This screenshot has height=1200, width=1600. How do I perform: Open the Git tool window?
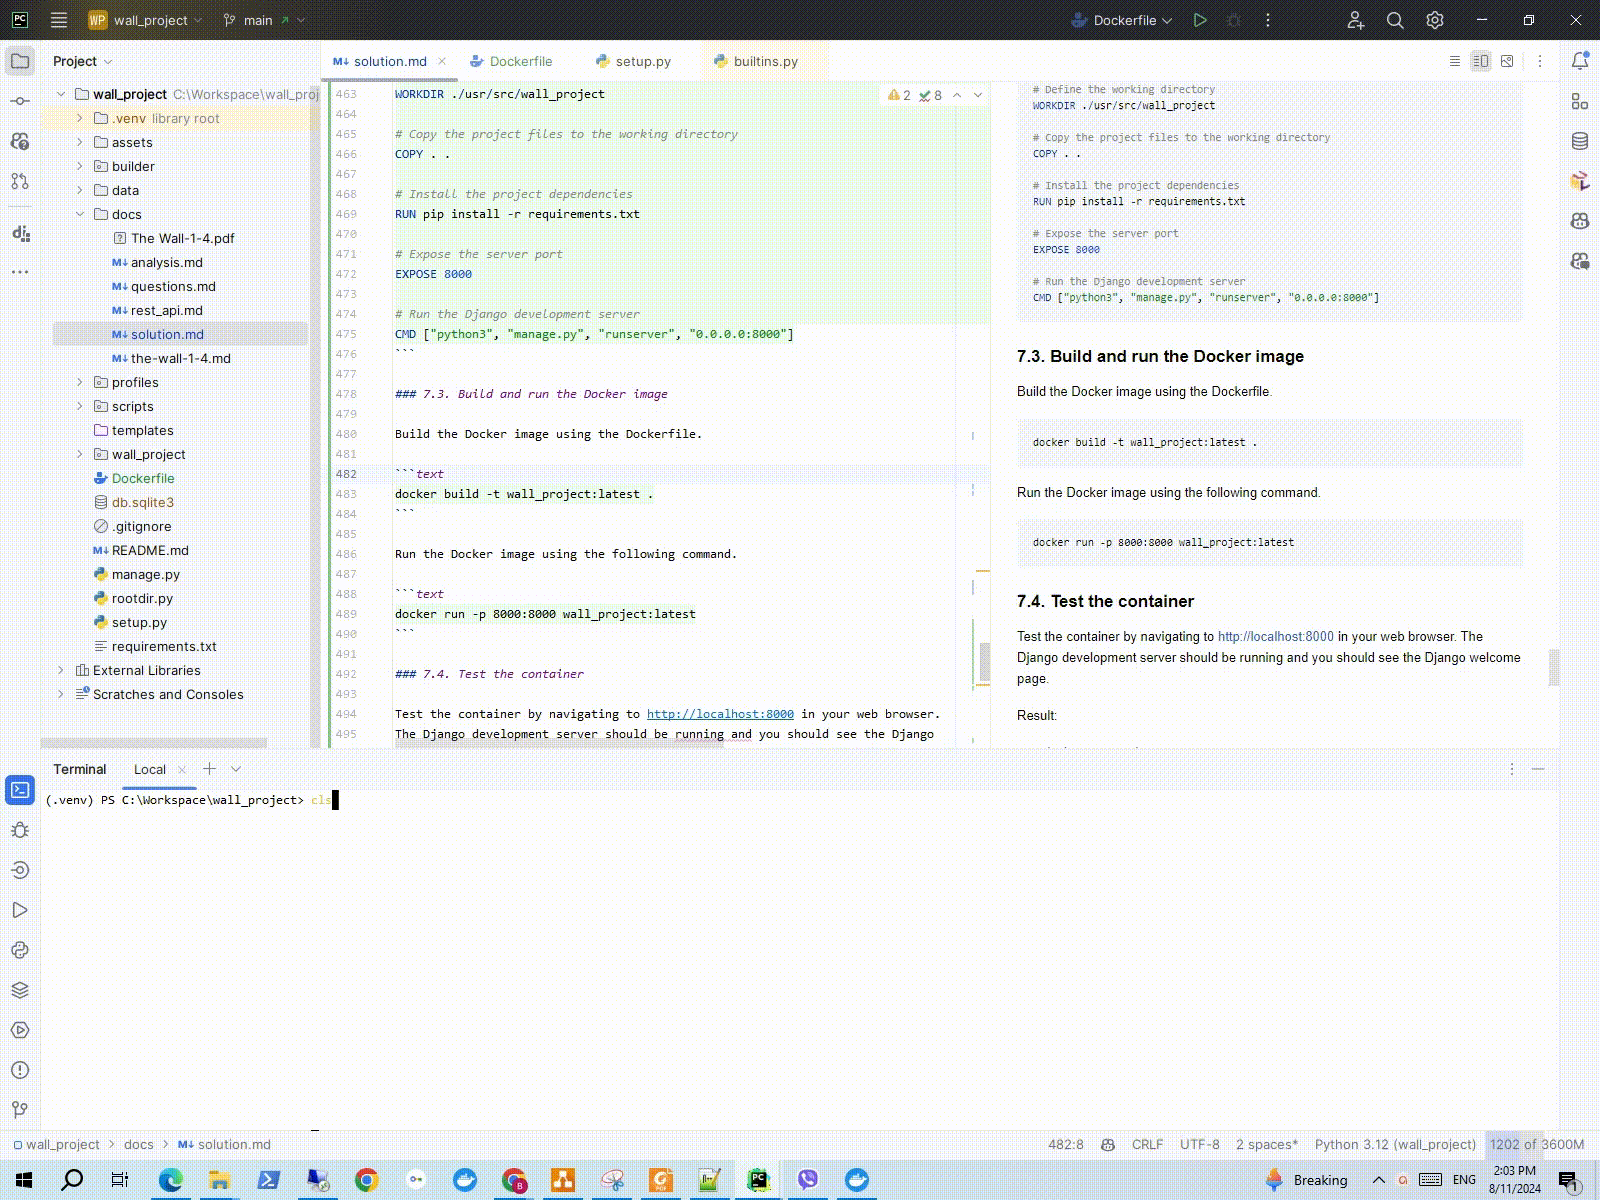point(20,1110)
